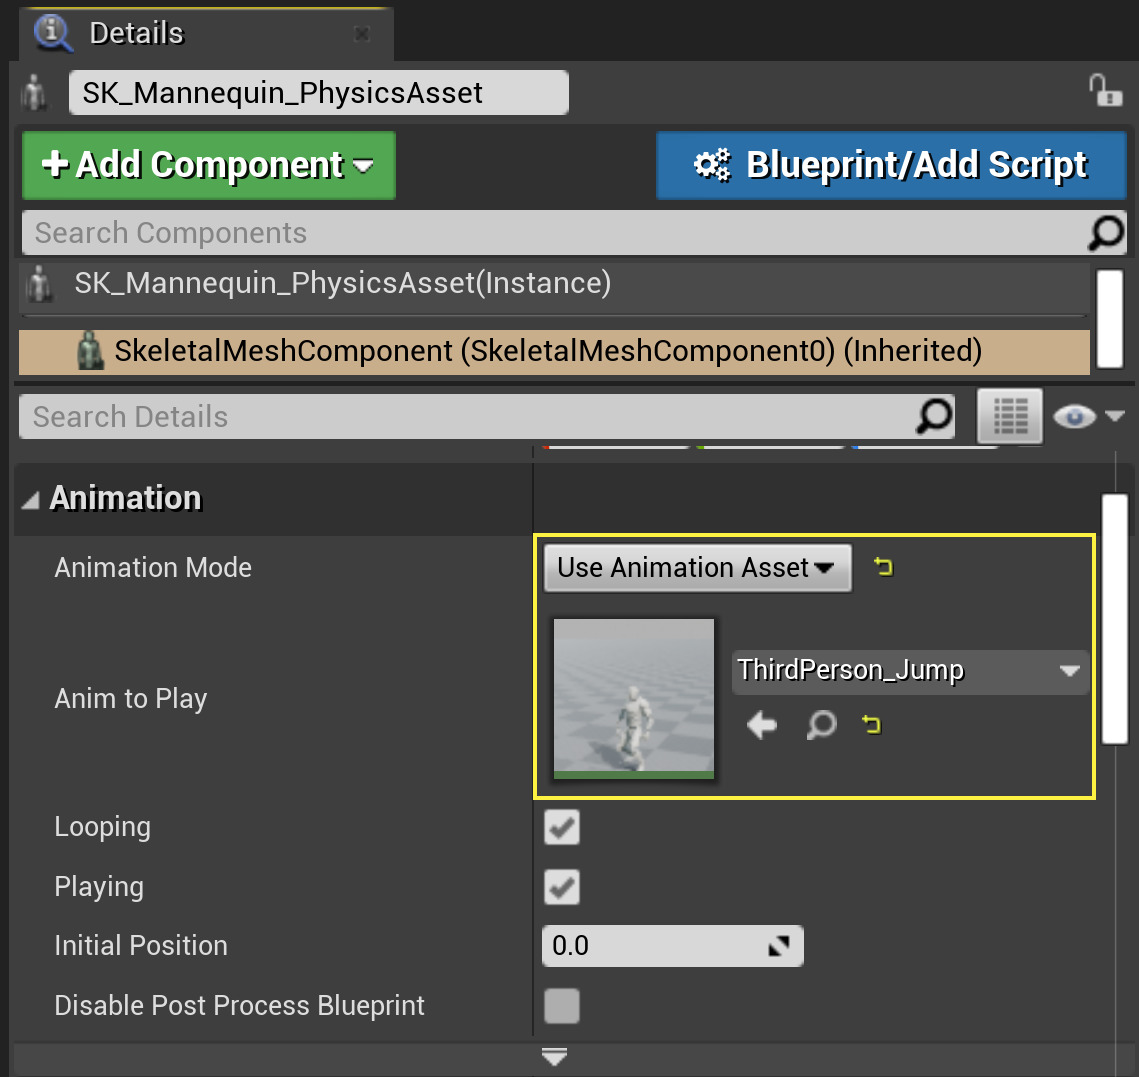Image resolution: width=1139 pixels, height=1077 pixels.
Task: Open the Use Animation Asset dropdown
Action: point(697,568)
